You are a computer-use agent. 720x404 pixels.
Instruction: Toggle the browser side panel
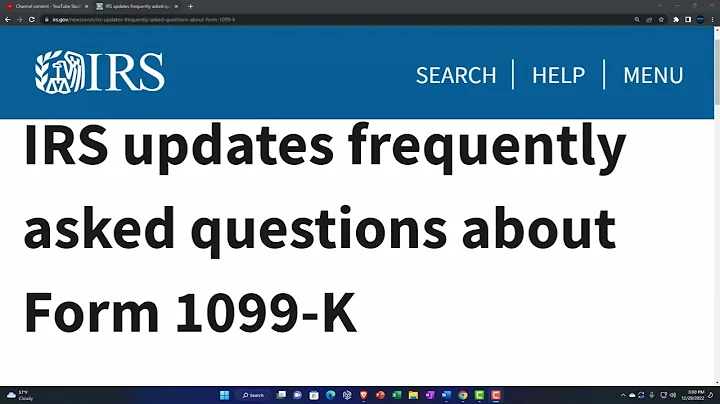click(x=688, y=20)
